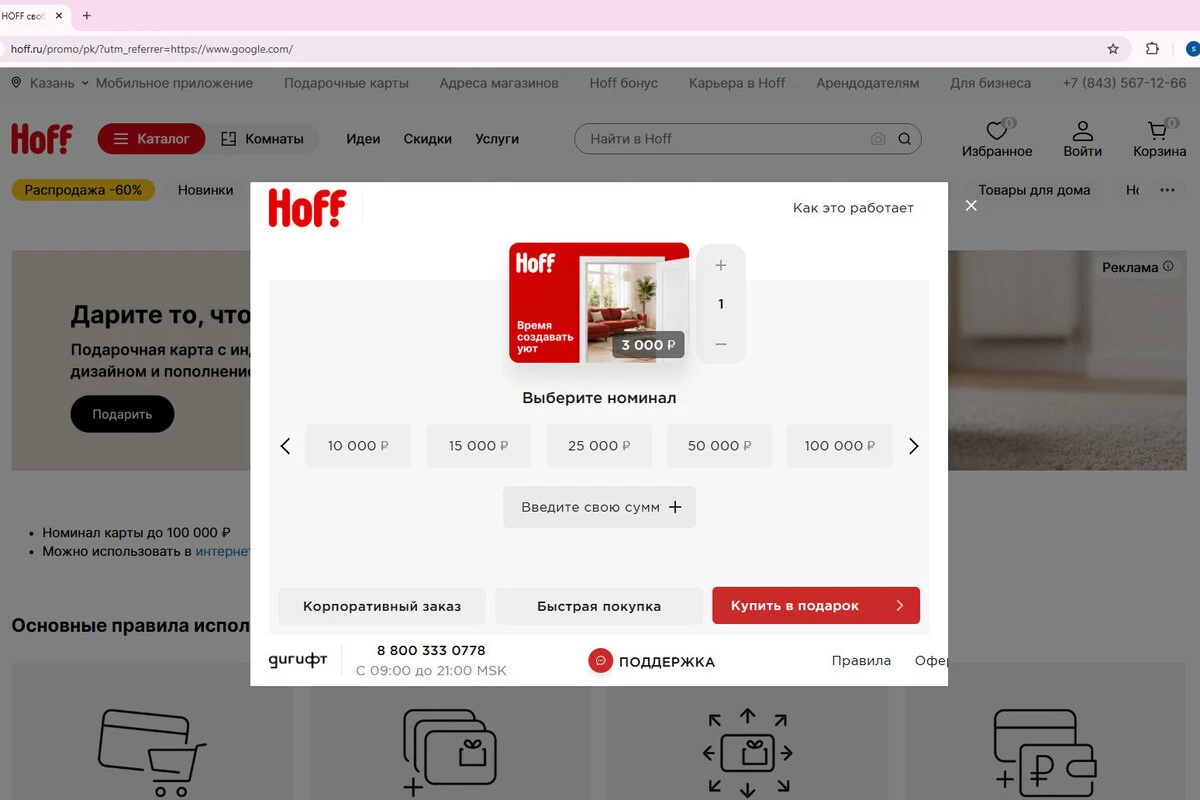This screenshot has height=800, width=1200.
Task: Select the 10 000 ₽ nominal
Action: 358,446
